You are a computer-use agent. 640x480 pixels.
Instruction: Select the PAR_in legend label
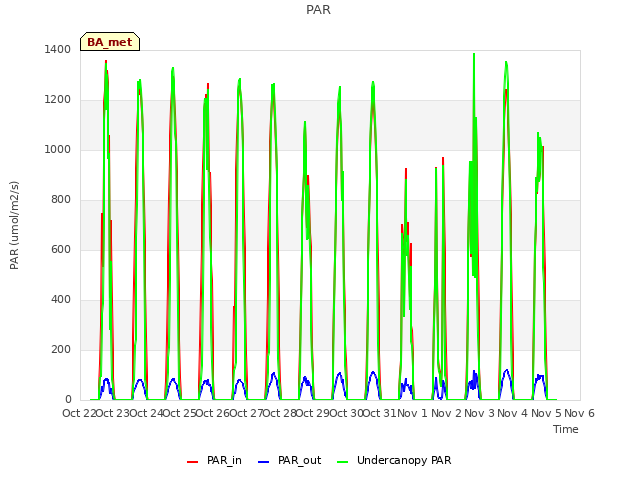(224, 460)
